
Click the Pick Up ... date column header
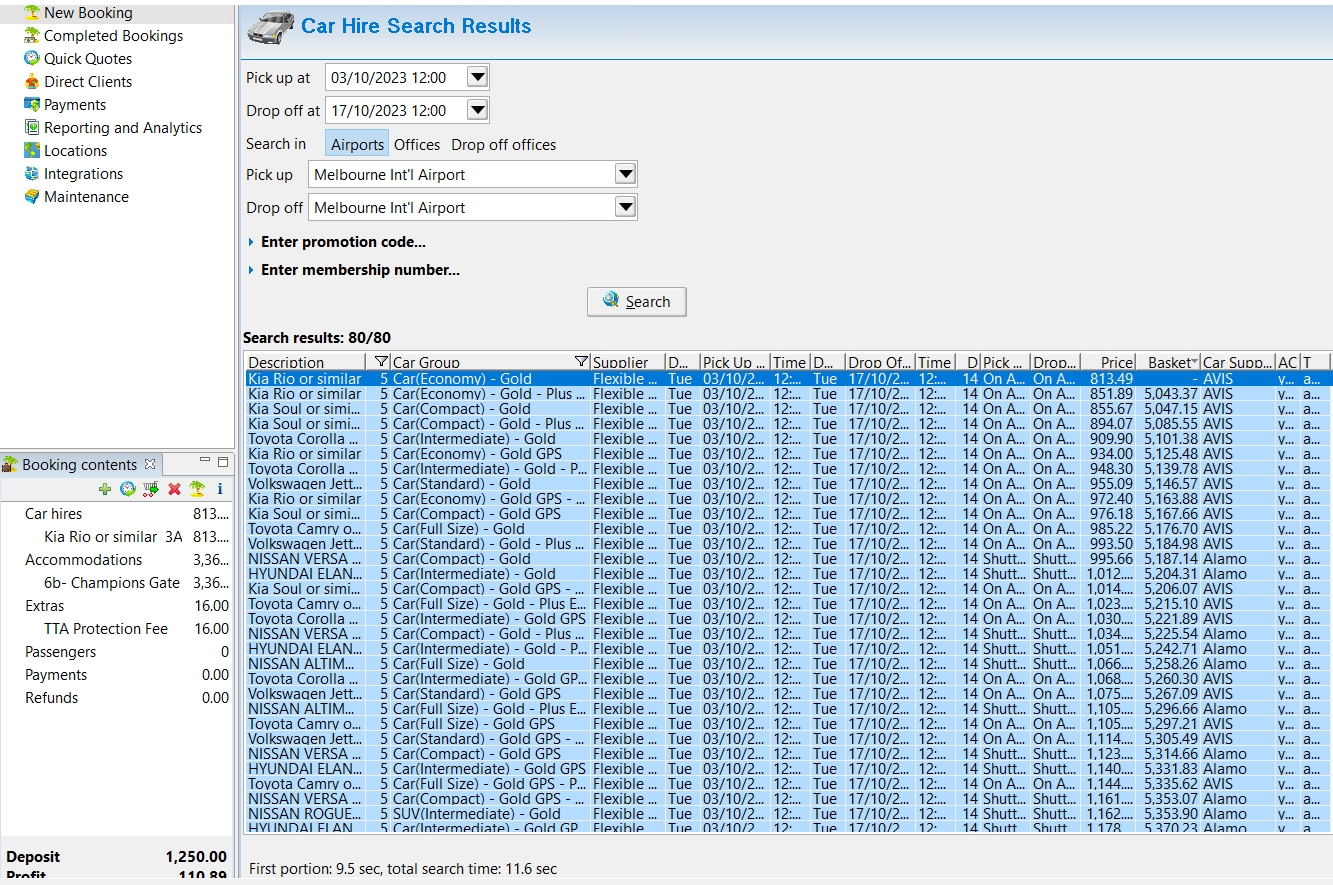point(735,362)
